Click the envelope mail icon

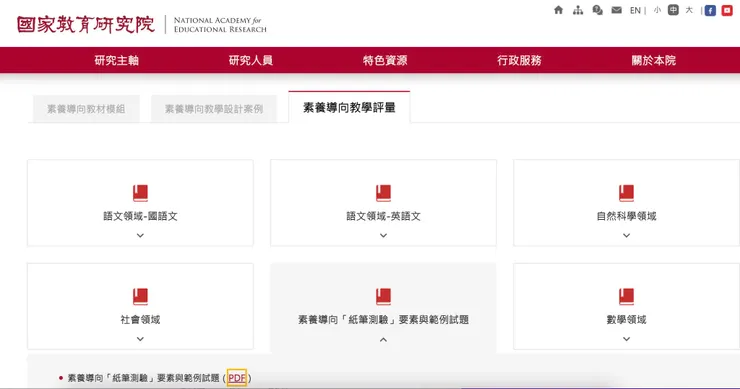coord(616,10)
